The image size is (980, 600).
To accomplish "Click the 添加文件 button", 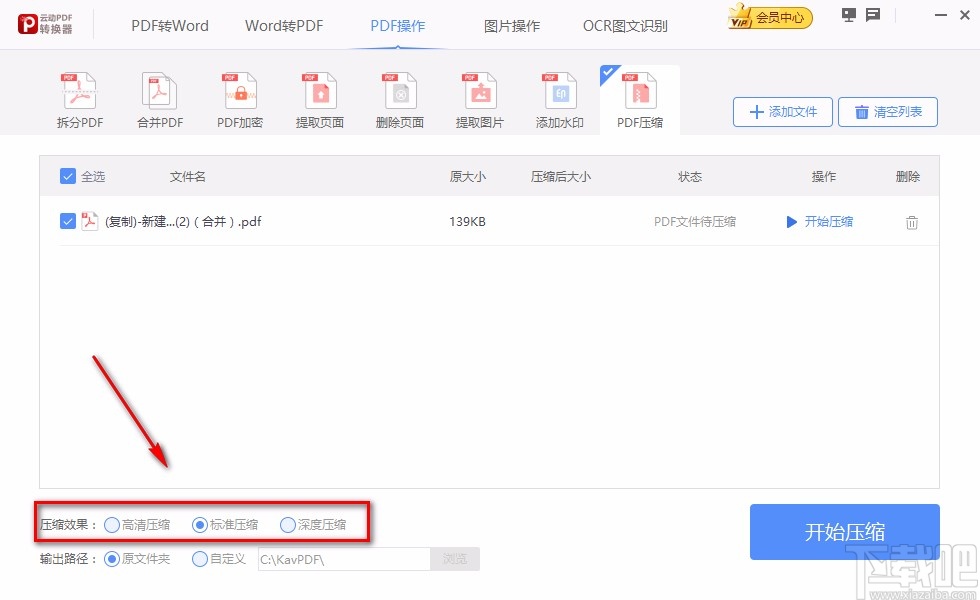I will (782, 111).
